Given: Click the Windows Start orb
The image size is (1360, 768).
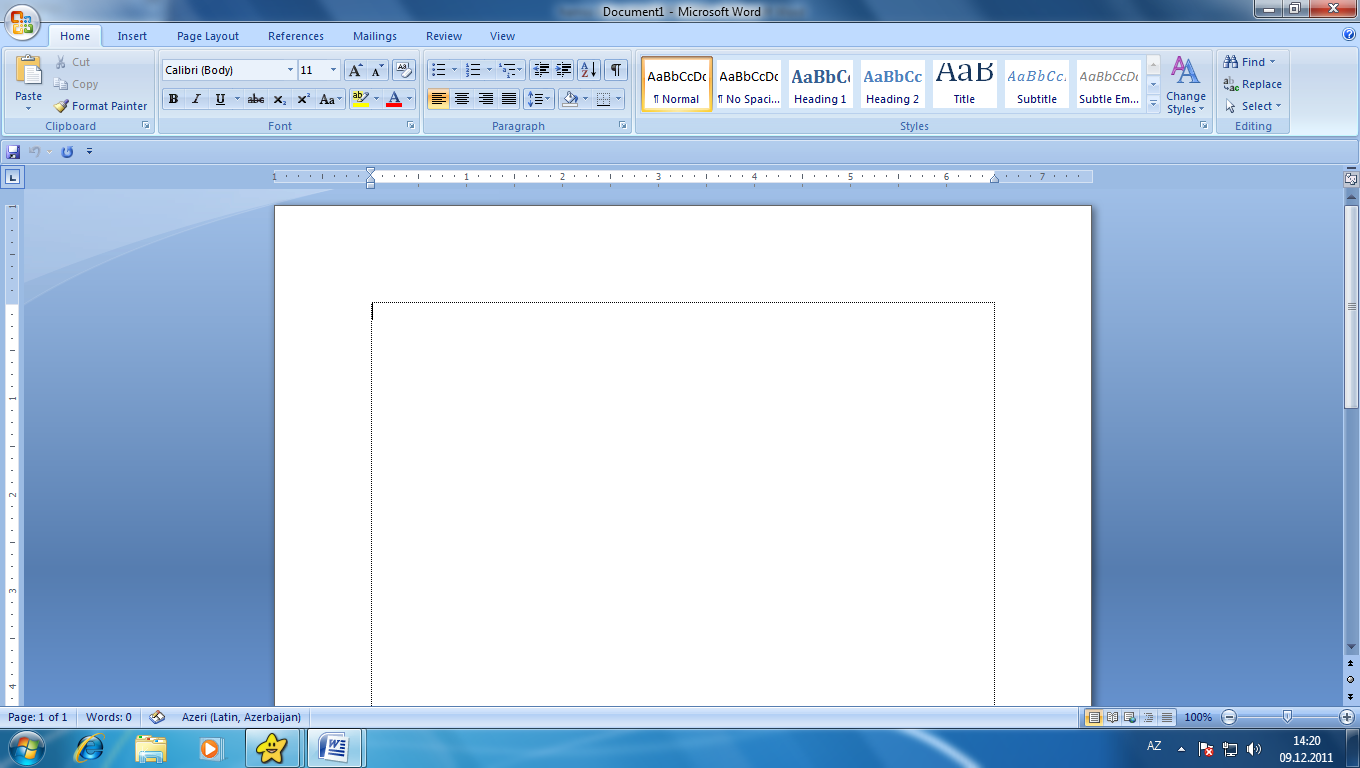Looking at the screenshot, I should (x=27, y=747).
